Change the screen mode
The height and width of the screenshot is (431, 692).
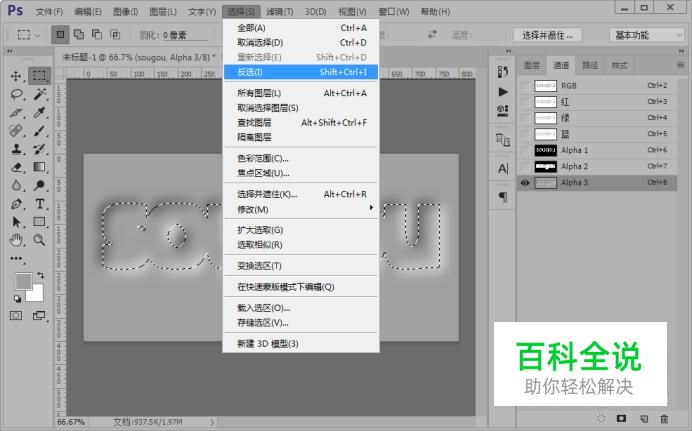pyautogui.click(x=39, y=315)
